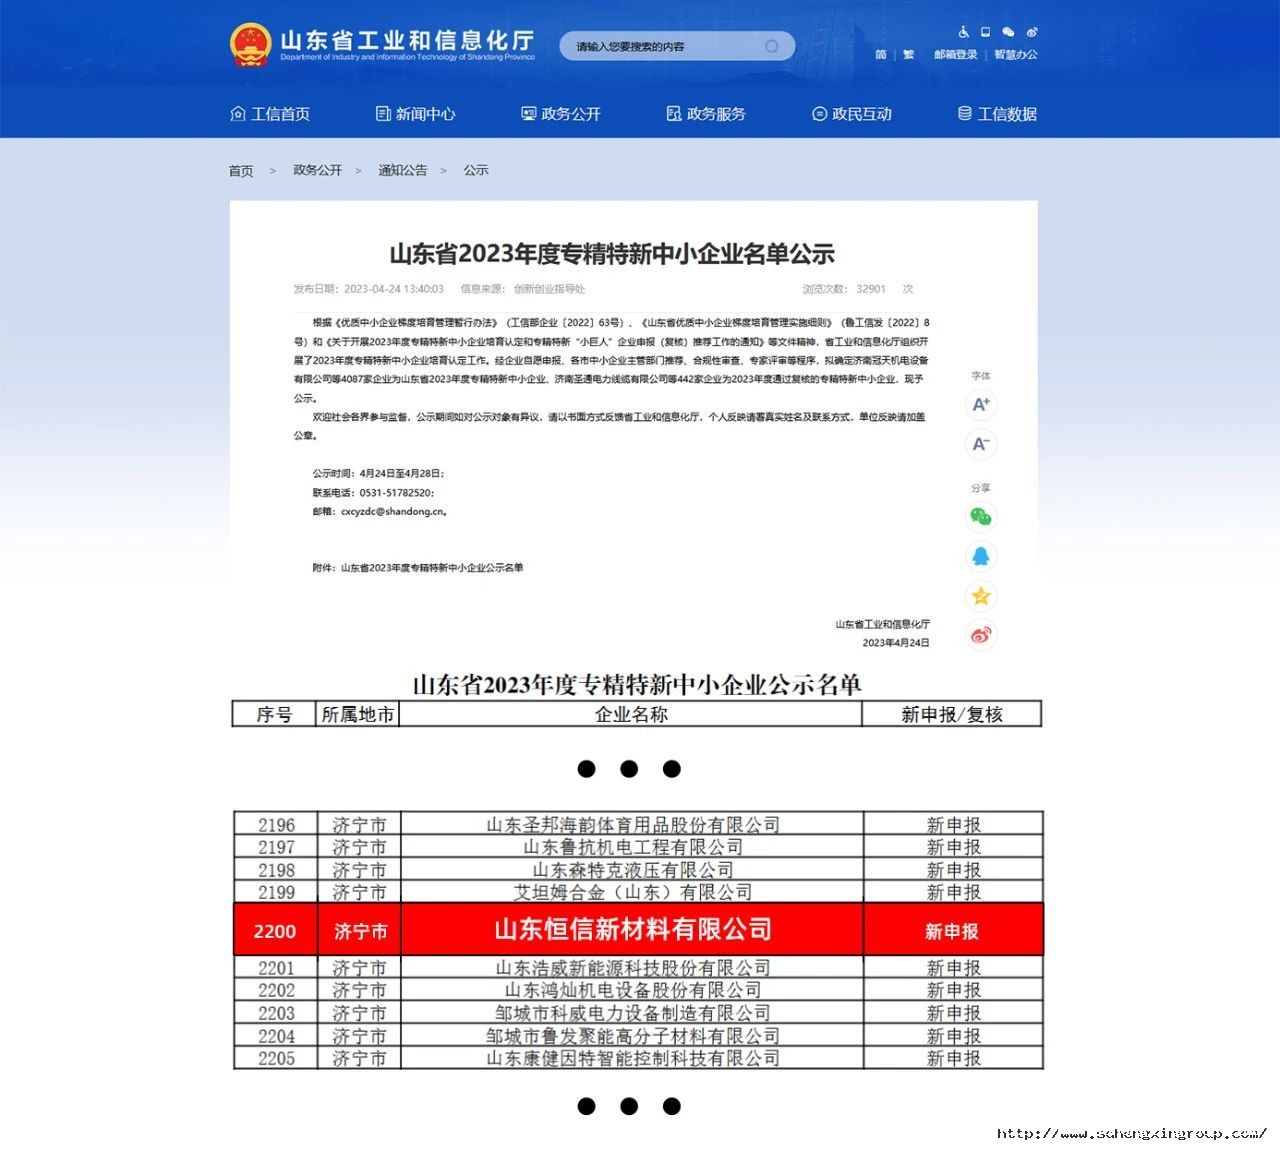Open the mobile version icon in header

(x=985, y=32)
